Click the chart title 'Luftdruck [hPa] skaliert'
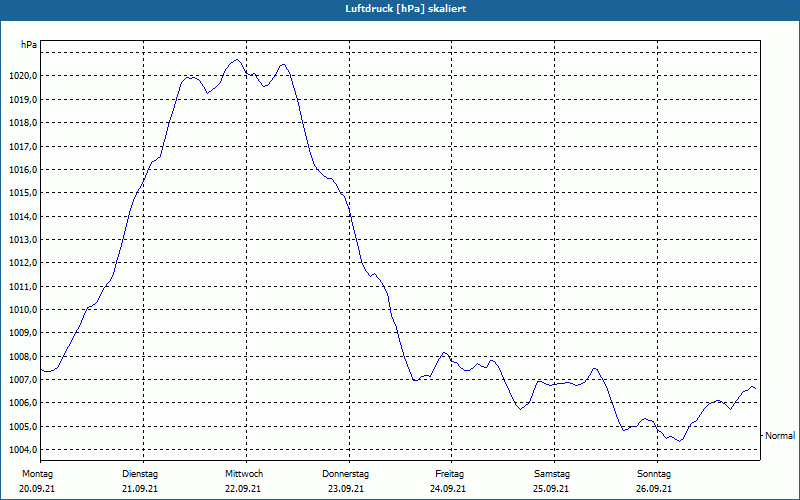 click(x=406, y=9)
